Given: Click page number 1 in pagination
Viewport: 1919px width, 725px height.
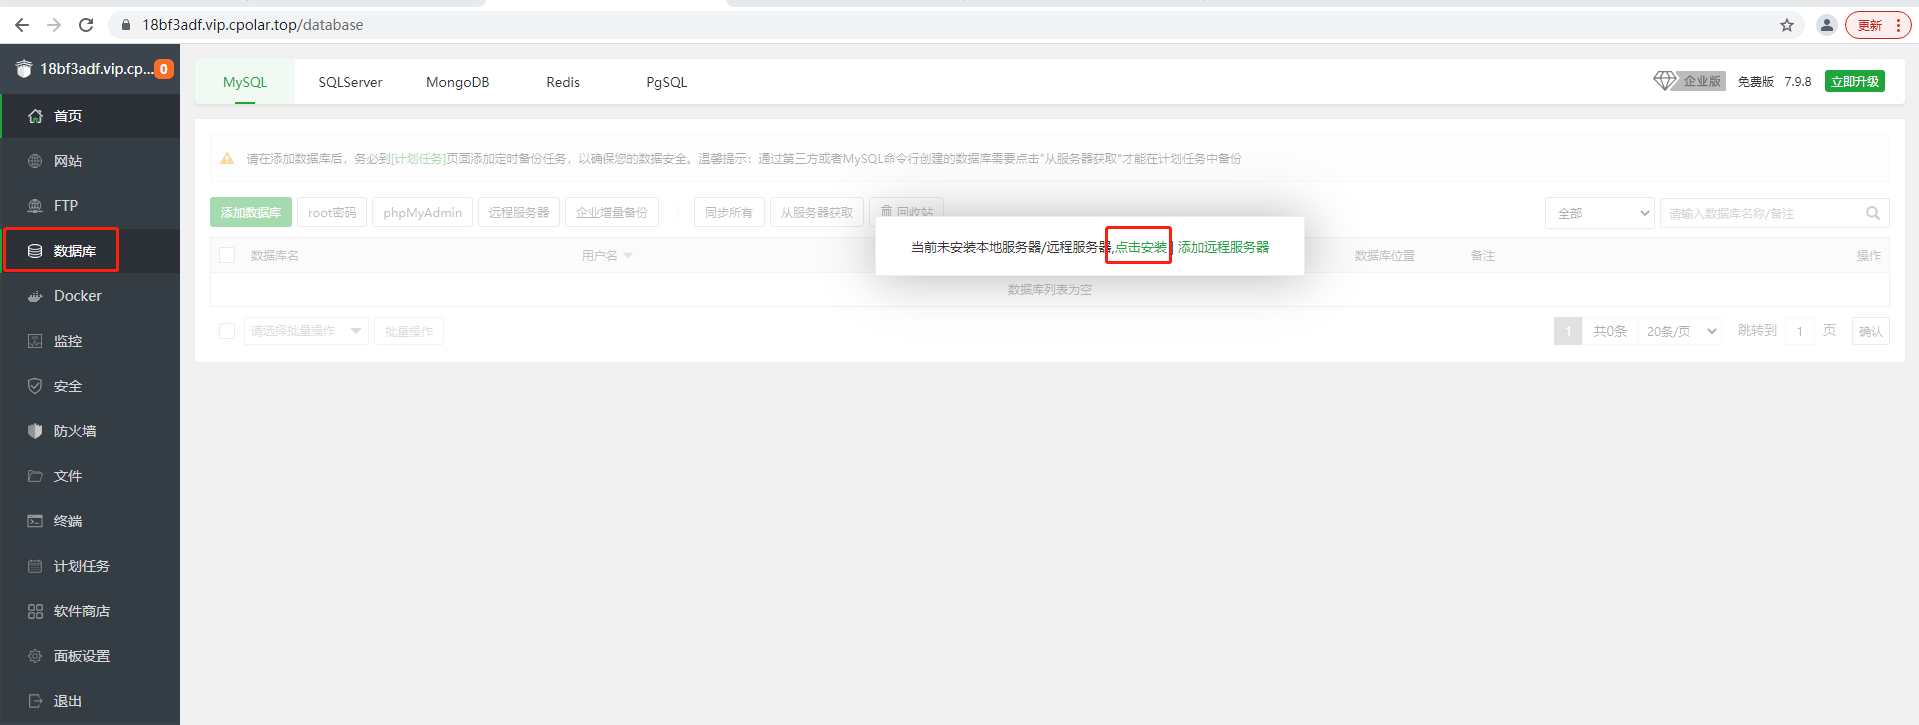Looking at the screenshot, I should coord(1568,331).
